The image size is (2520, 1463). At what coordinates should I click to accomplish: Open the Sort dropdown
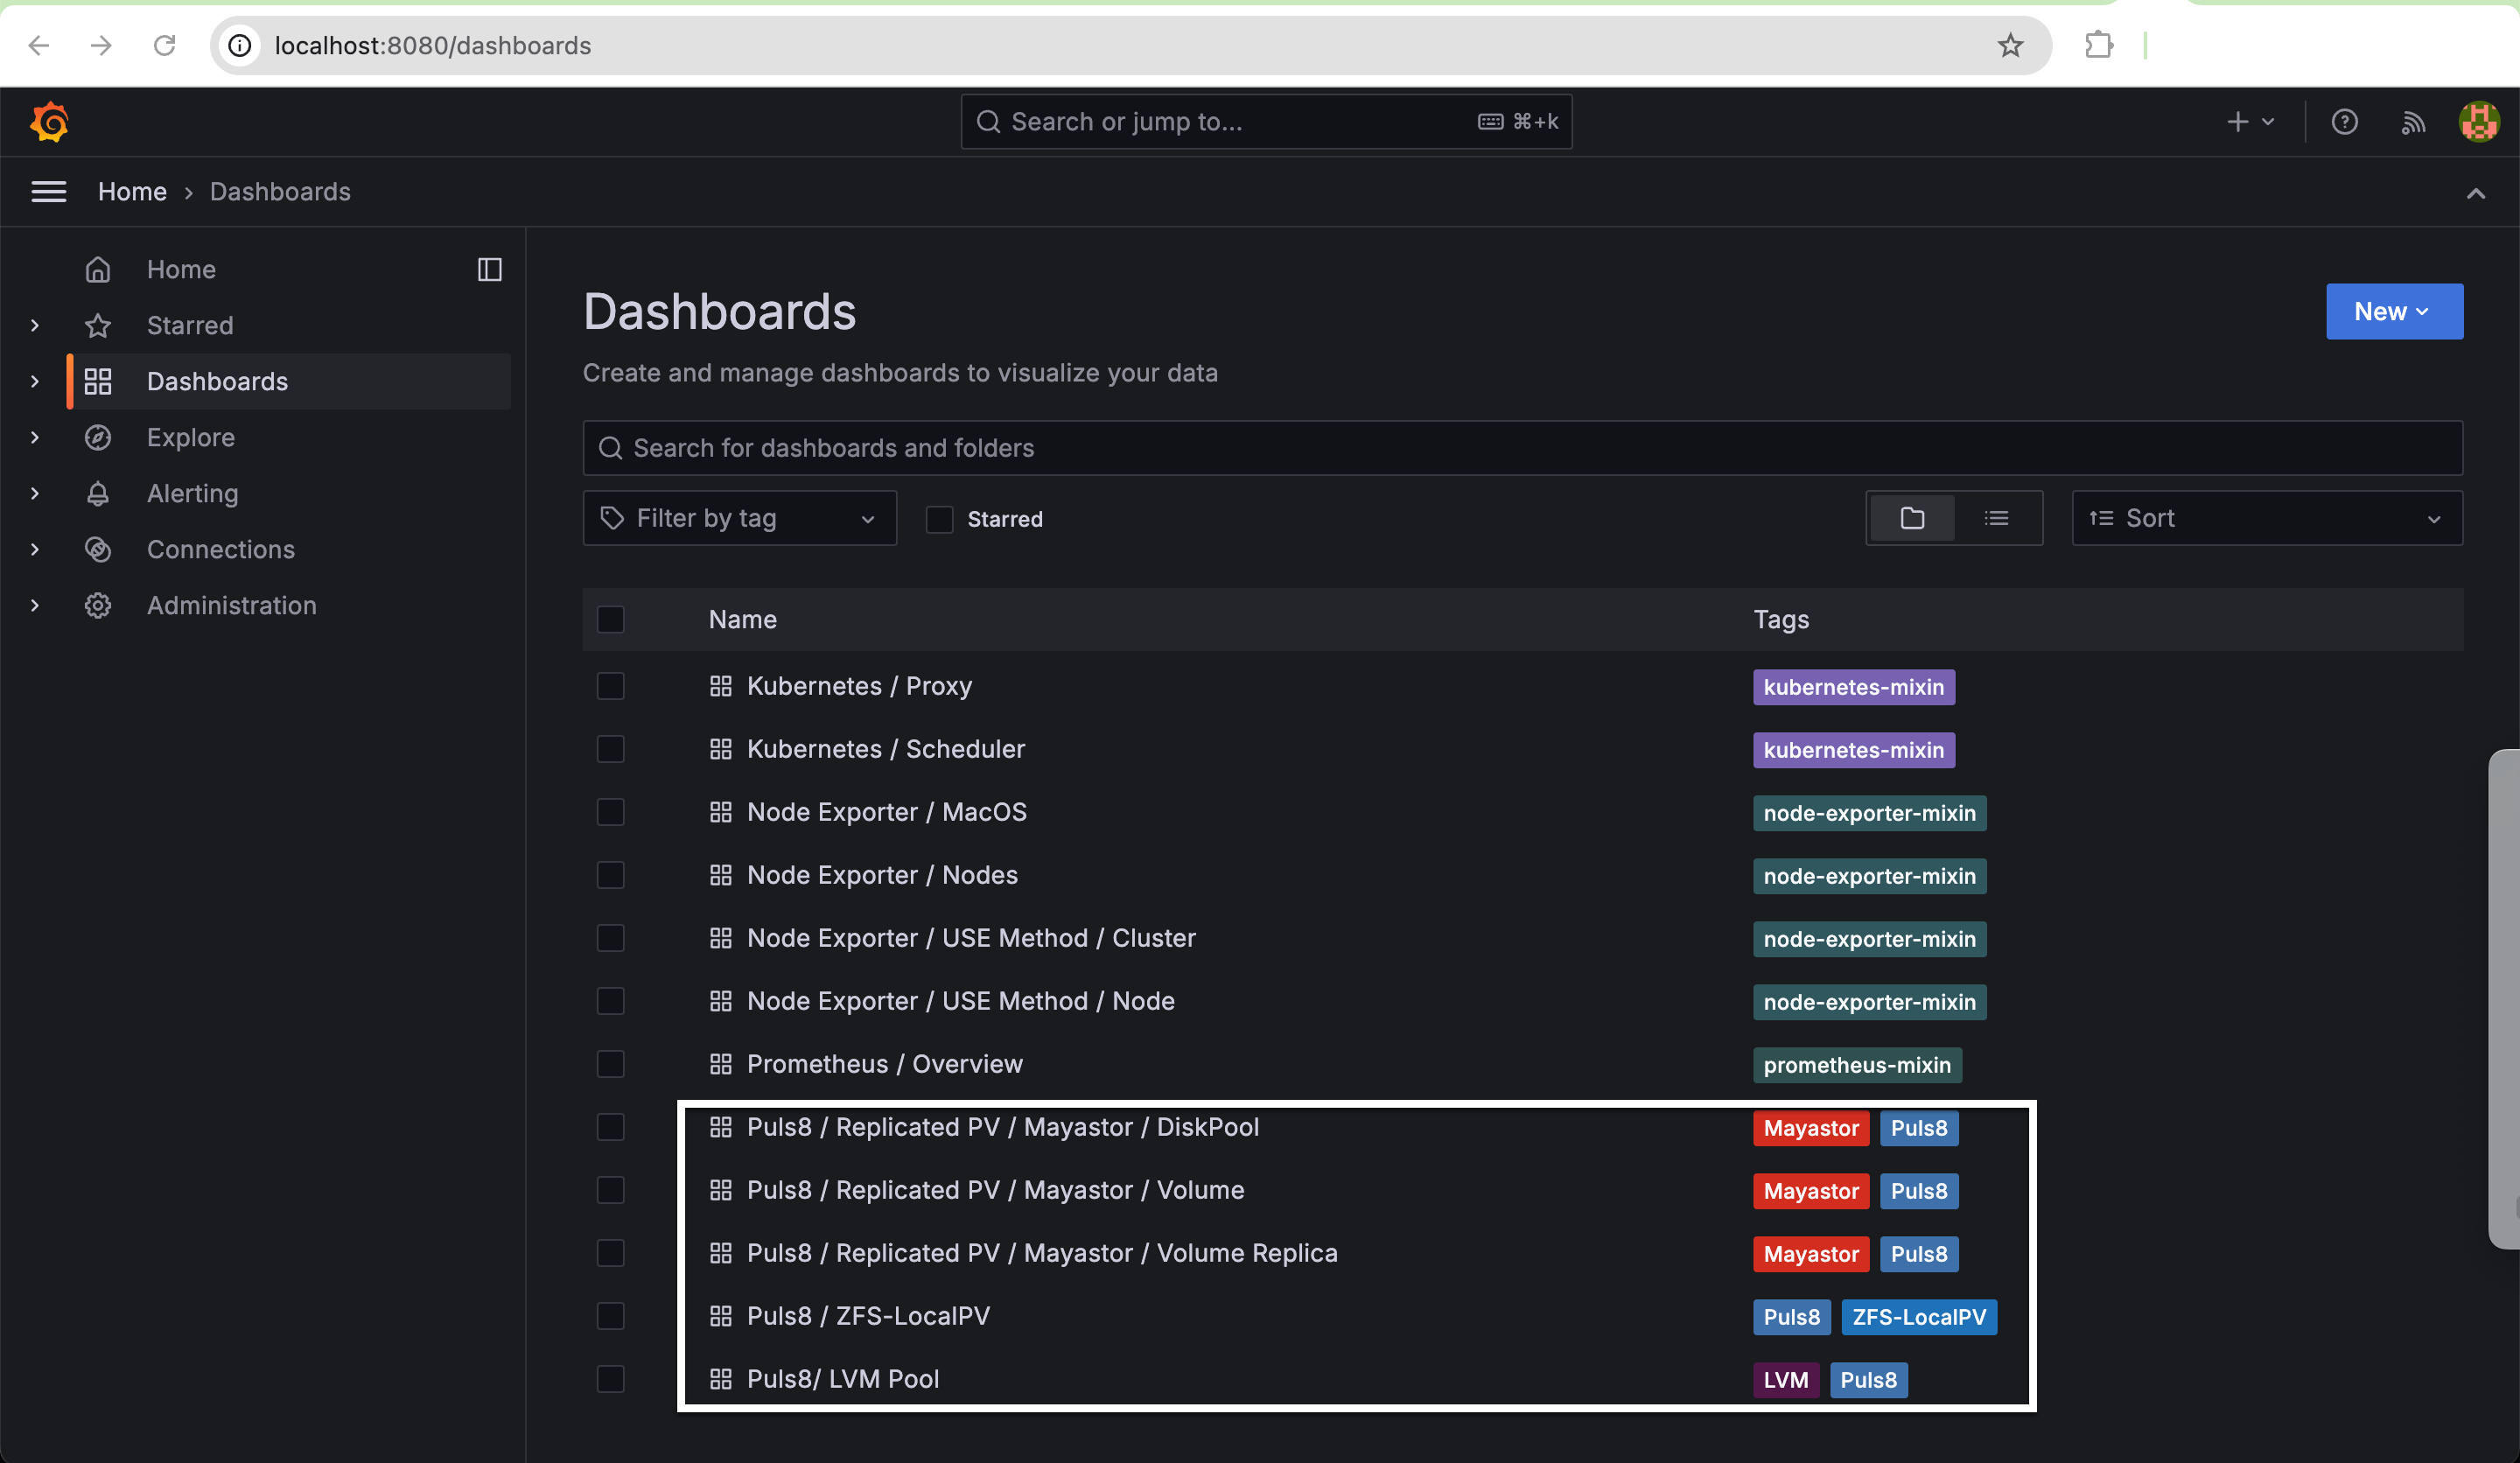(x=2267, y=518)
